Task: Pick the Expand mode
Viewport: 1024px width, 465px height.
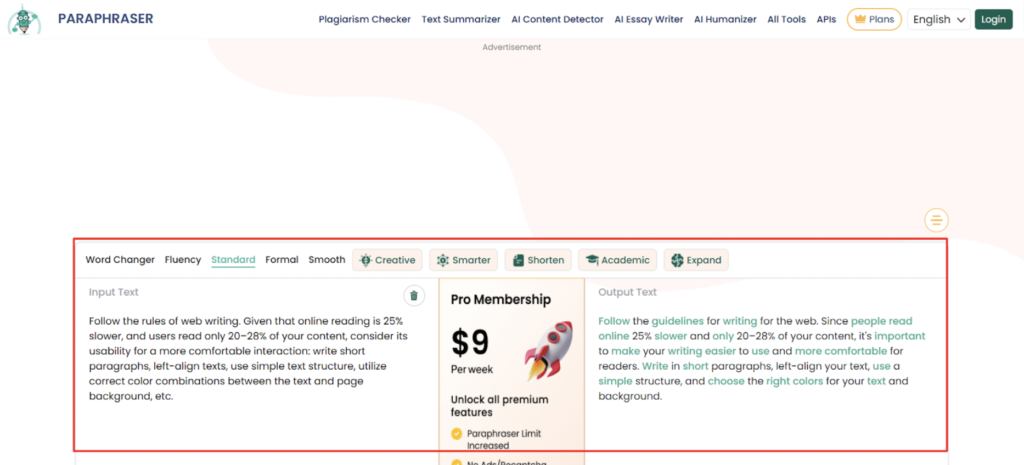Action: pos(696,260)
